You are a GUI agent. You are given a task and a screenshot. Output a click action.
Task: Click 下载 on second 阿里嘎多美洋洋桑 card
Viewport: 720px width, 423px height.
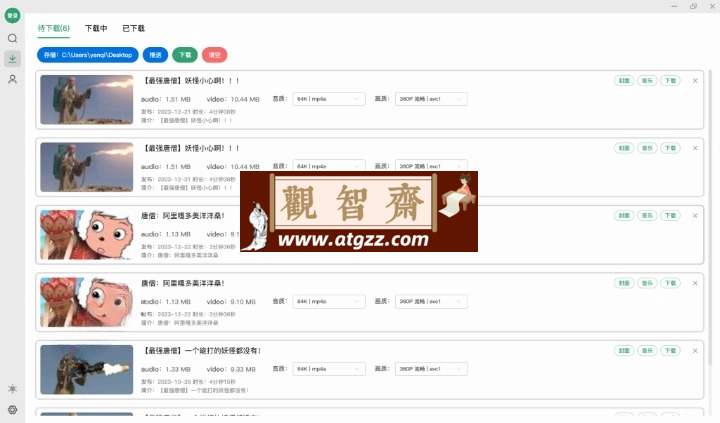click(x=670, y=283)
